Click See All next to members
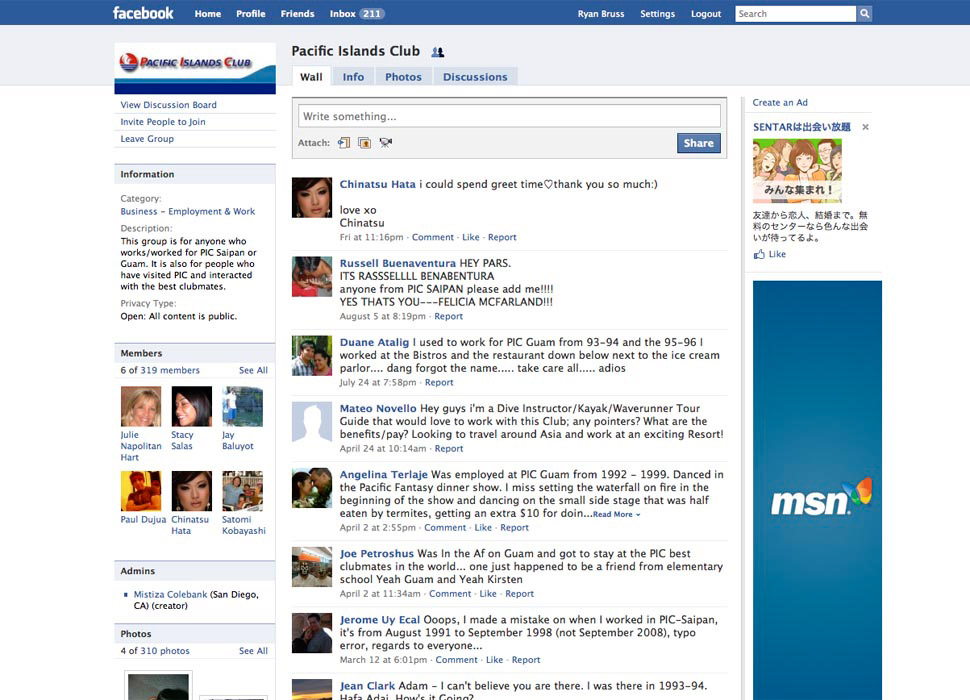This screenshot has height=700, width=970. tap(254, 370)
